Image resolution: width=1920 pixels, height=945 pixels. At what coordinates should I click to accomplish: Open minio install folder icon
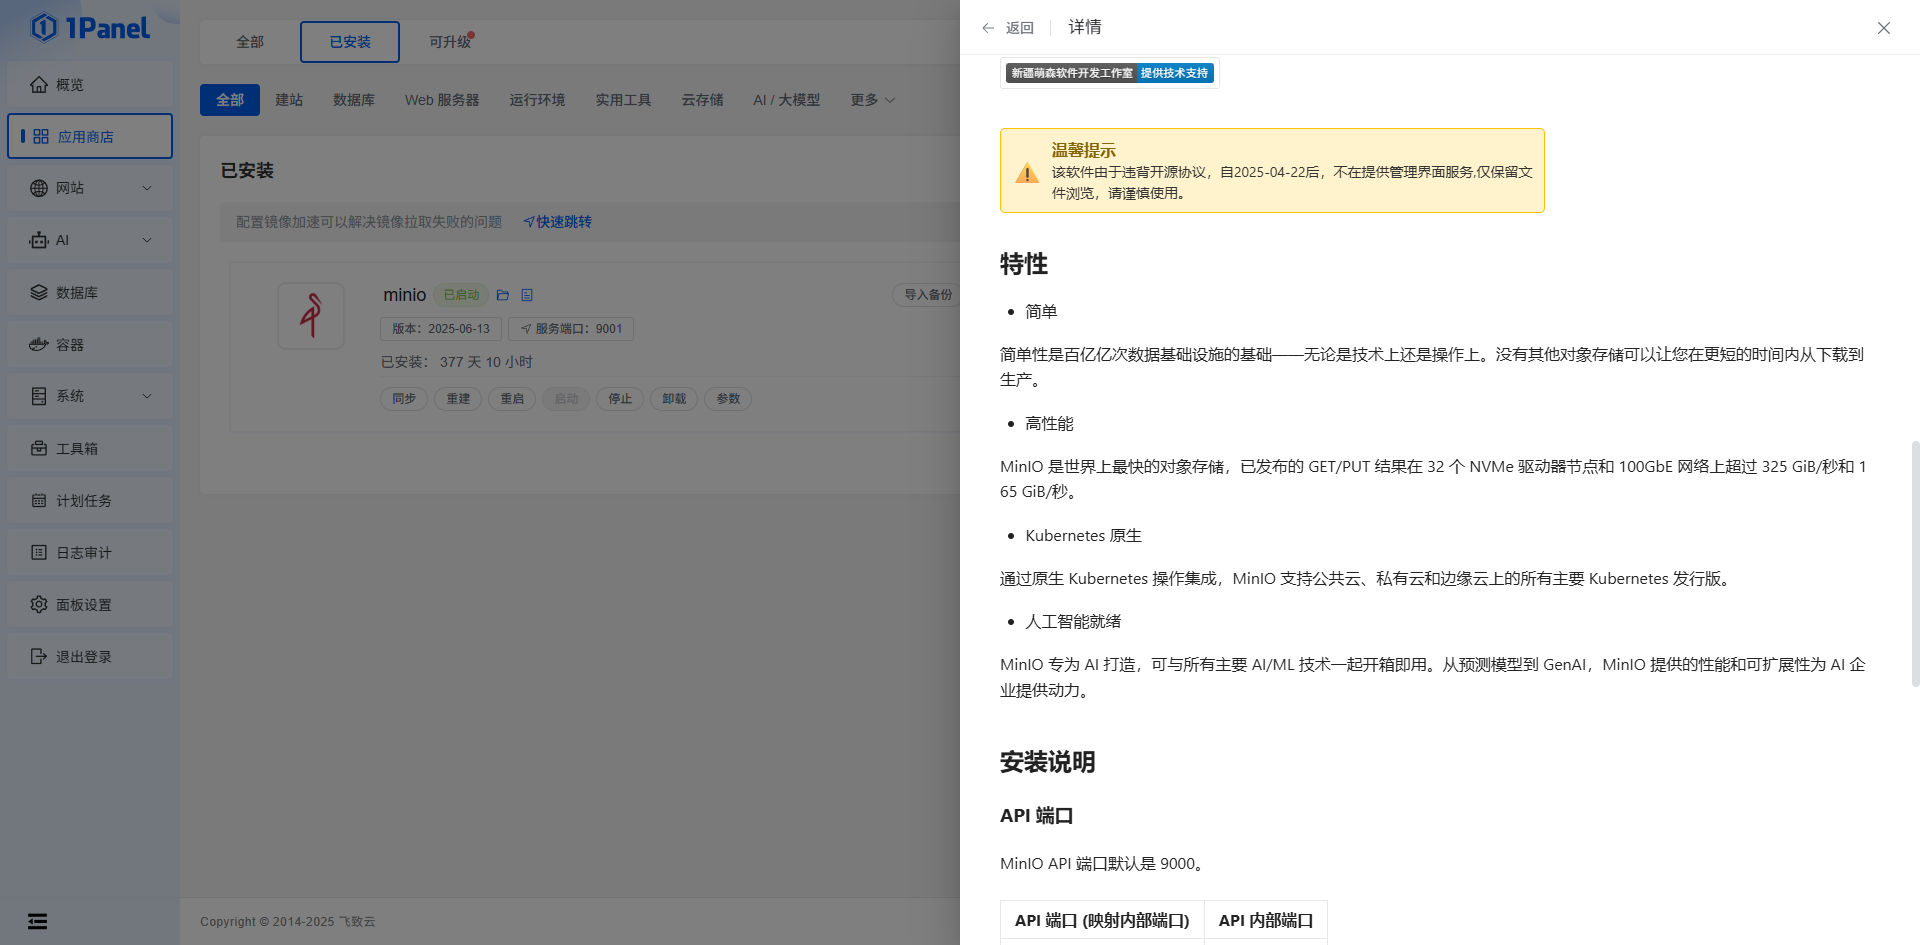[503, 295]
